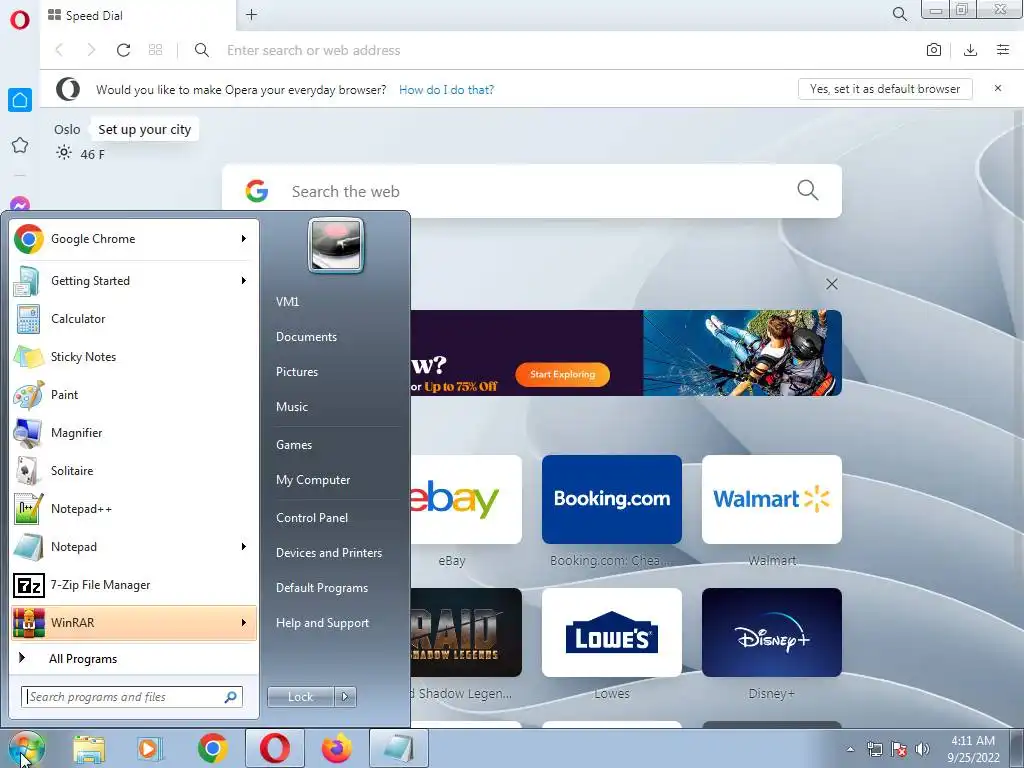Select the Speed Dial tab
The height and width of the screenshot is (768, 1024).
pos(137,16)
